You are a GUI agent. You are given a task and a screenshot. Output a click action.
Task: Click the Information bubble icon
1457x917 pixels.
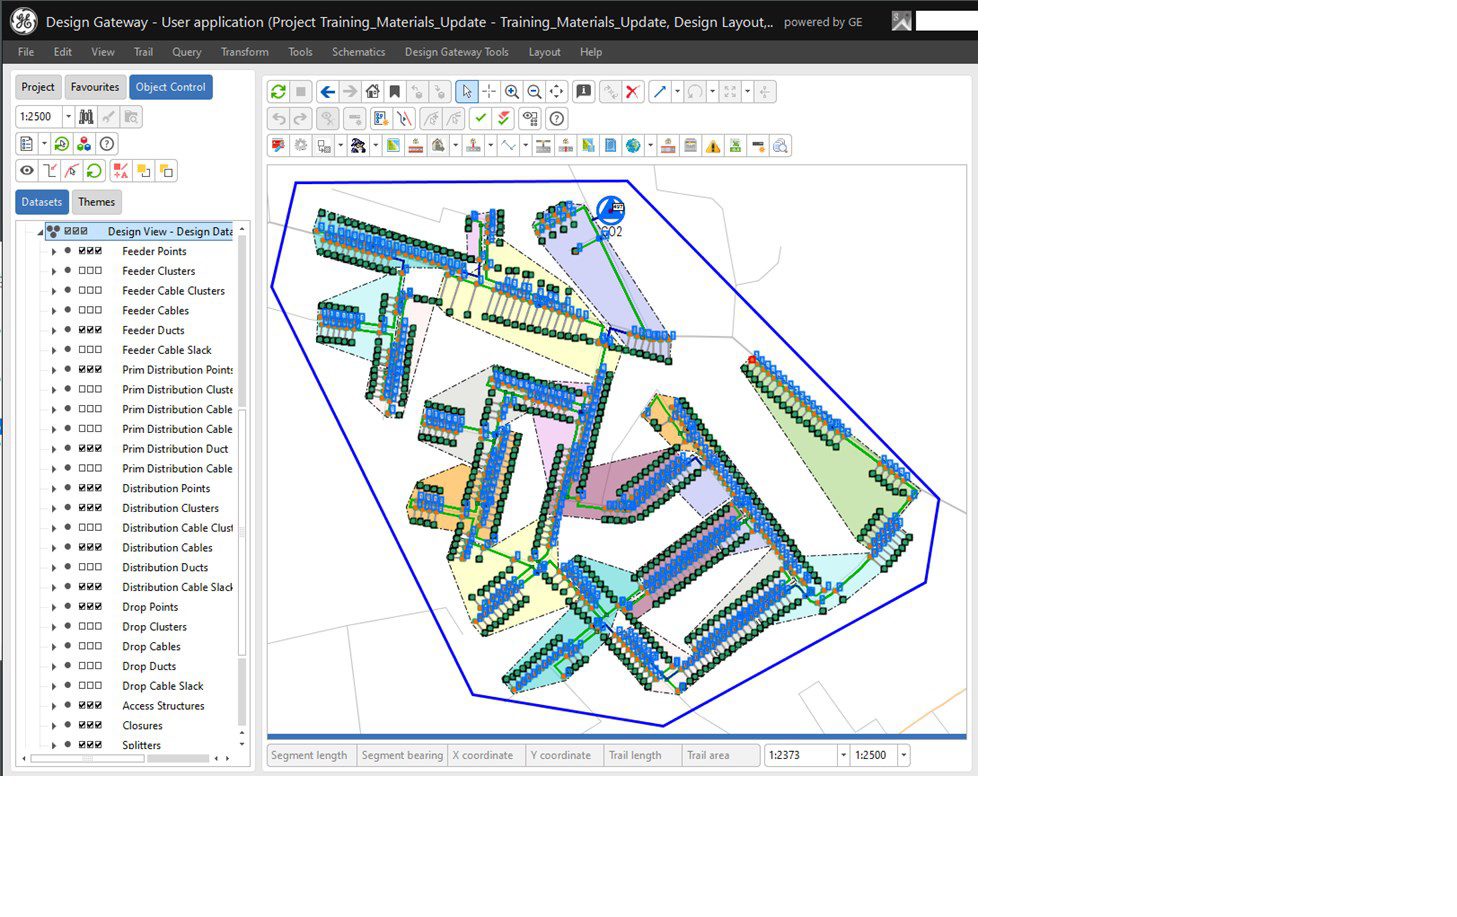[x=584, y=92]
